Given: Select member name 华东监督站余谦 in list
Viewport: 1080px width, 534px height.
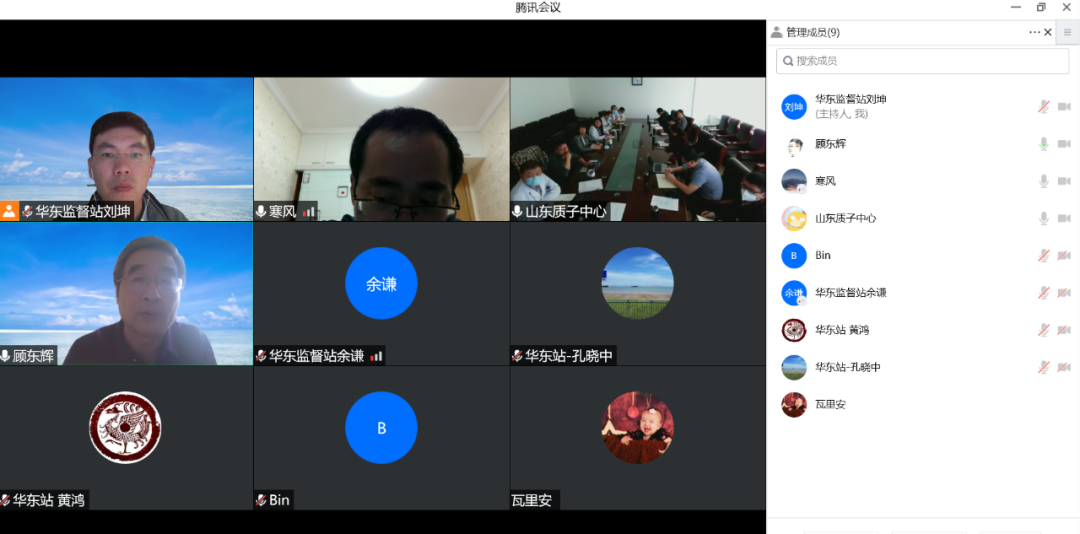Looking at the screenshot, I should coord(851,293).
